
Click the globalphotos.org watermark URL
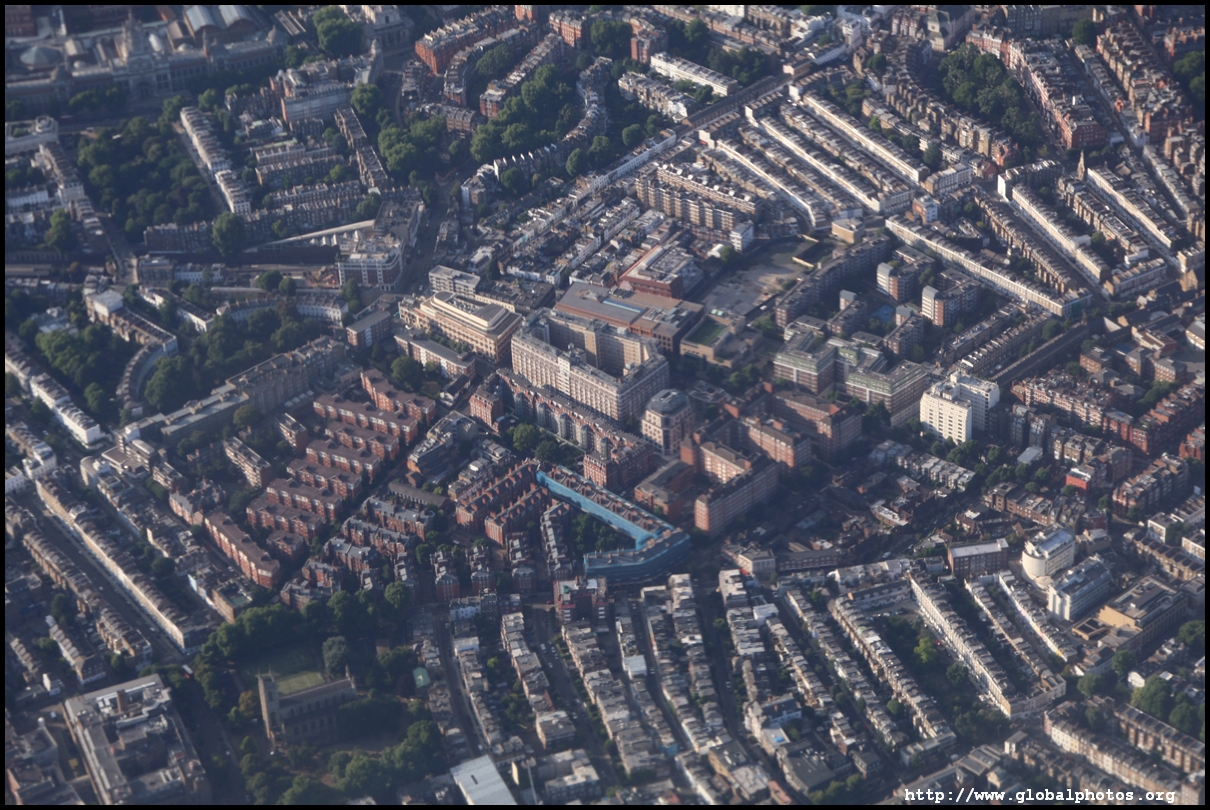click(1040, 796)
